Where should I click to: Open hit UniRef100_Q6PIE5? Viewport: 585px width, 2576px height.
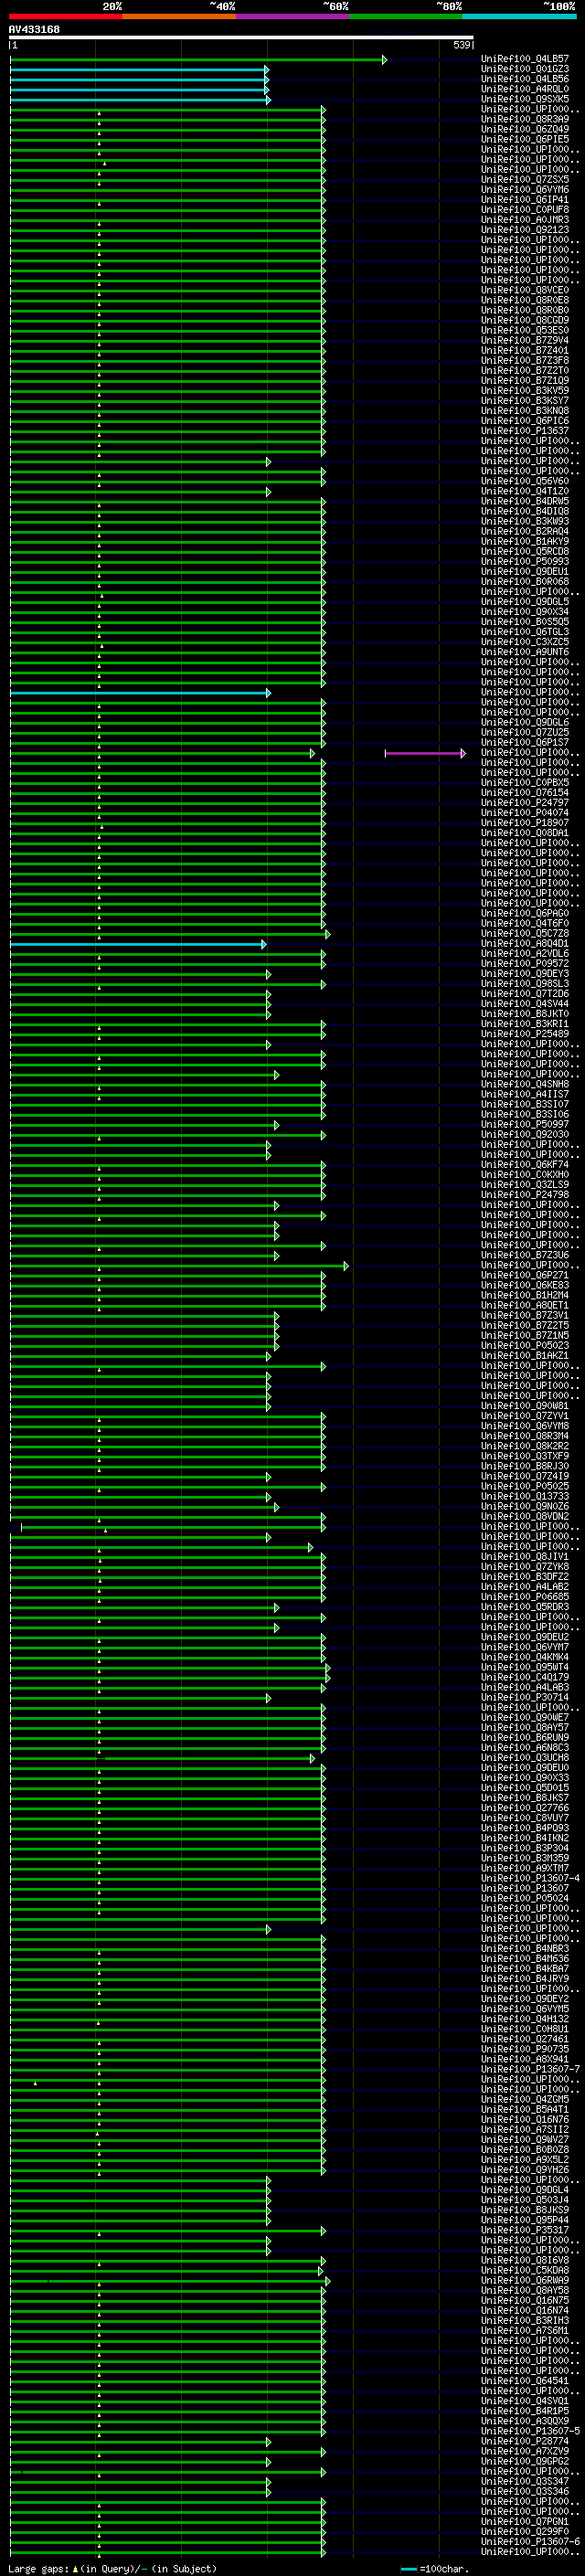click(525, 139)
